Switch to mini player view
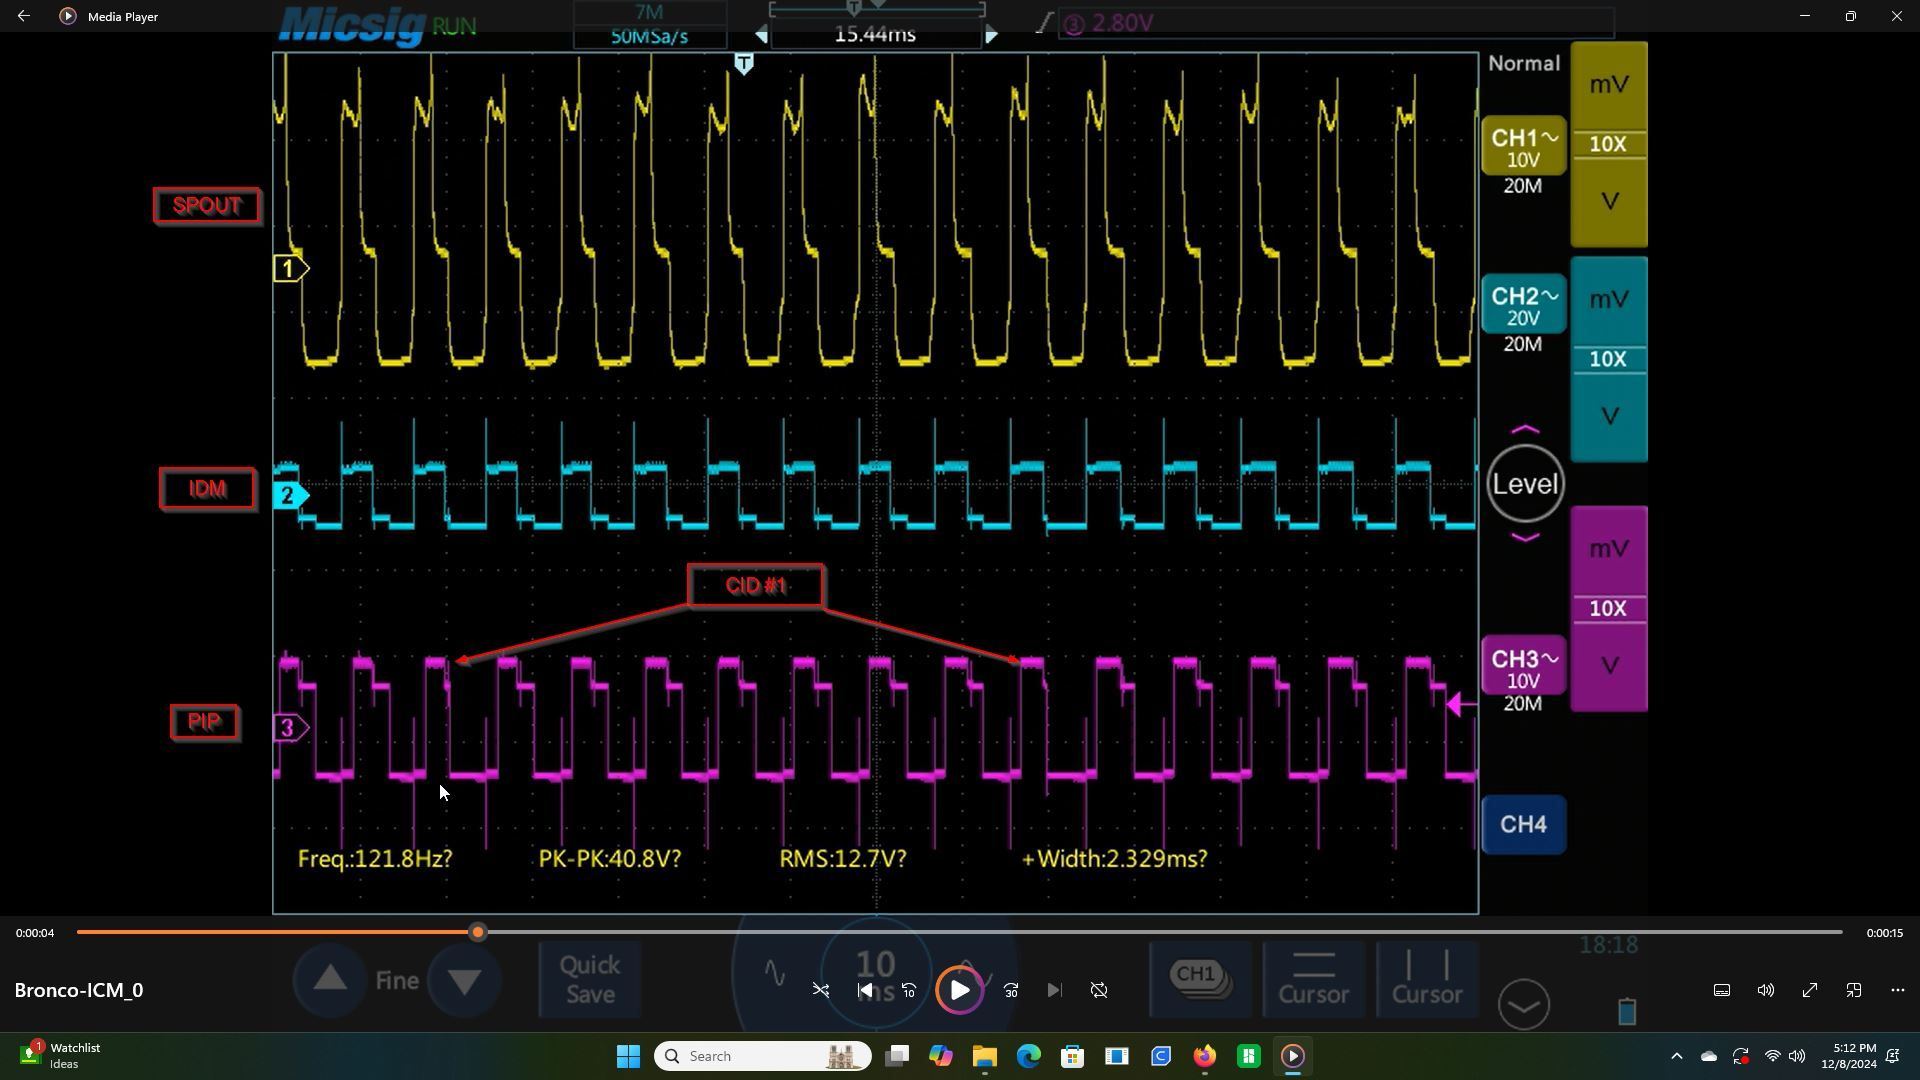1920x1080 pixels. (1854, 990)
